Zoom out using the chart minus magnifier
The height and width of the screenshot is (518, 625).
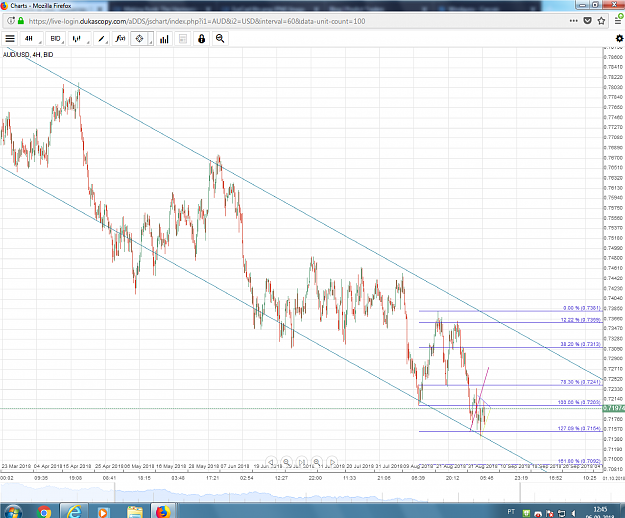pyautogui.click(x=286, y=462)
